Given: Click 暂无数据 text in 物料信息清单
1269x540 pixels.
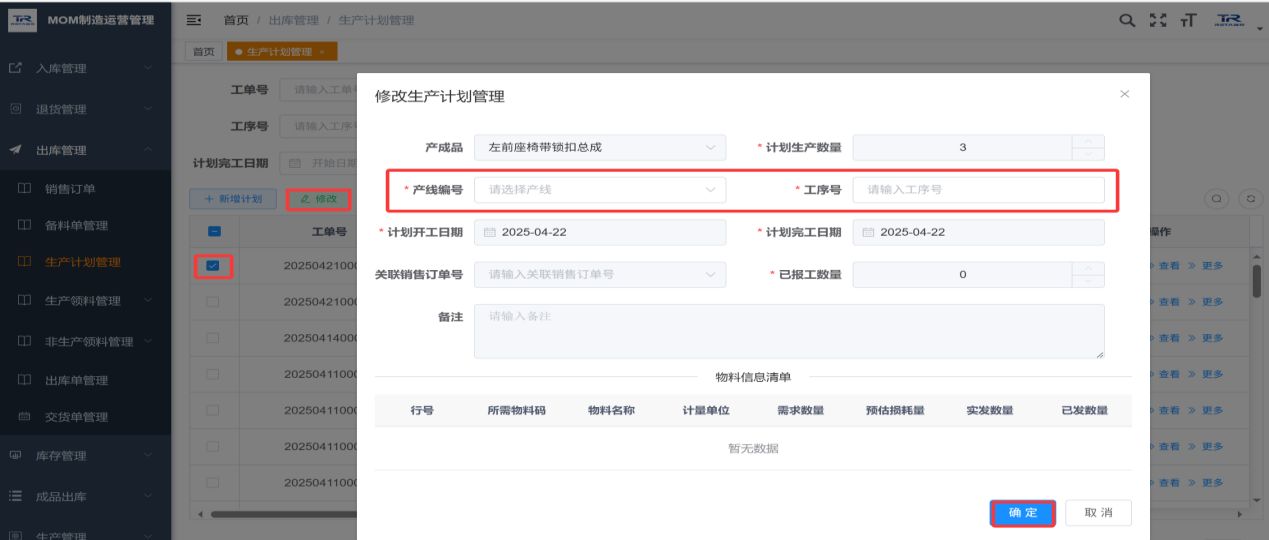Looking at the screenshot, I should pyautogui.click(x=753, y=448).
